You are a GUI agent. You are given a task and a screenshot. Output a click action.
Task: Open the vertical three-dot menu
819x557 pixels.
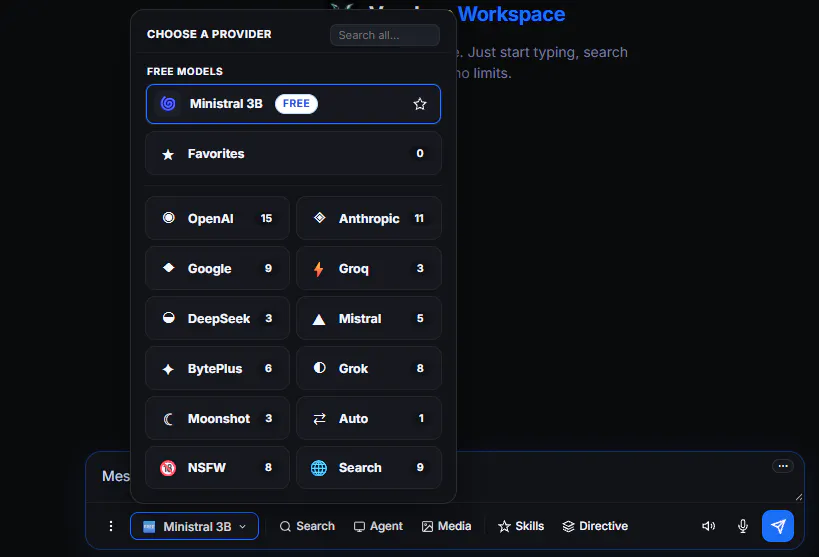coord(111,526)
